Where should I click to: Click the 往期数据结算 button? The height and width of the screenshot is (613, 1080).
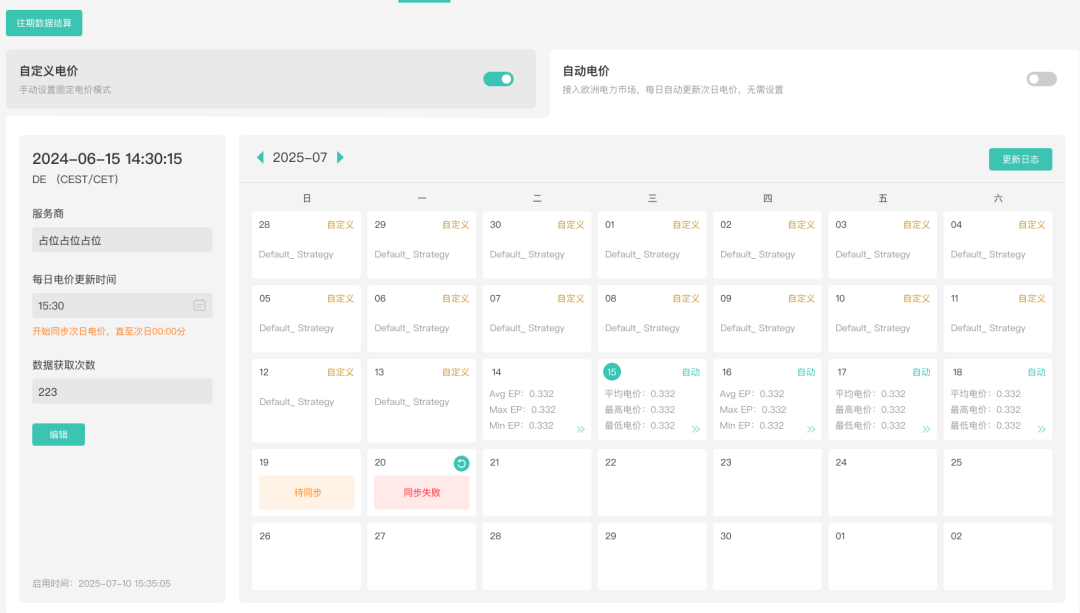point(44,23)
